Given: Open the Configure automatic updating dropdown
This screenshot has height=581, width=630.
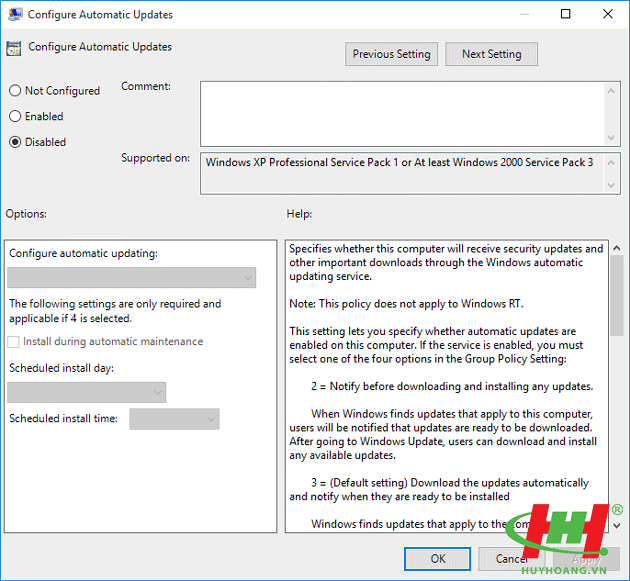Looking at the screenshot, I should (x=131, y=278).
